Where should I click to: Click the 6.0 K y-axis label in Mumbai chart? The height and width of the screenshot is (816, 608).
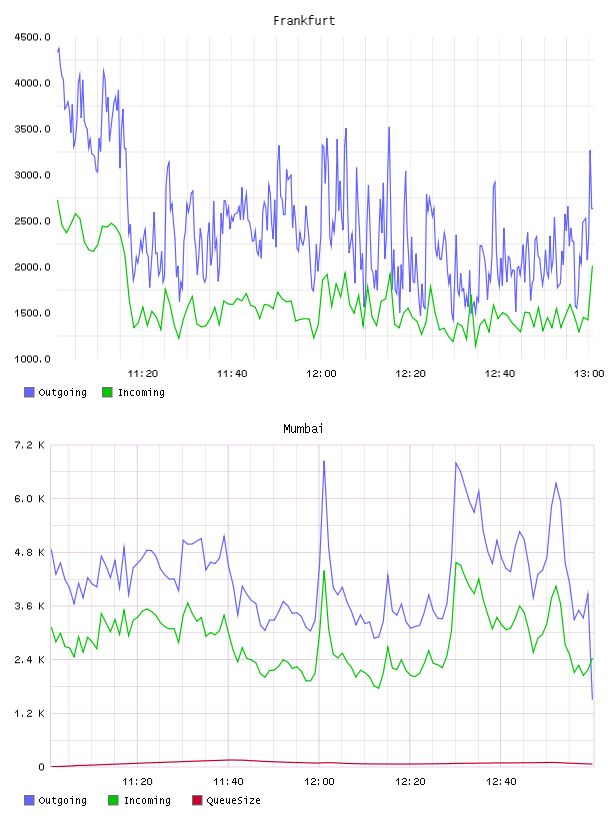[29, 499]
